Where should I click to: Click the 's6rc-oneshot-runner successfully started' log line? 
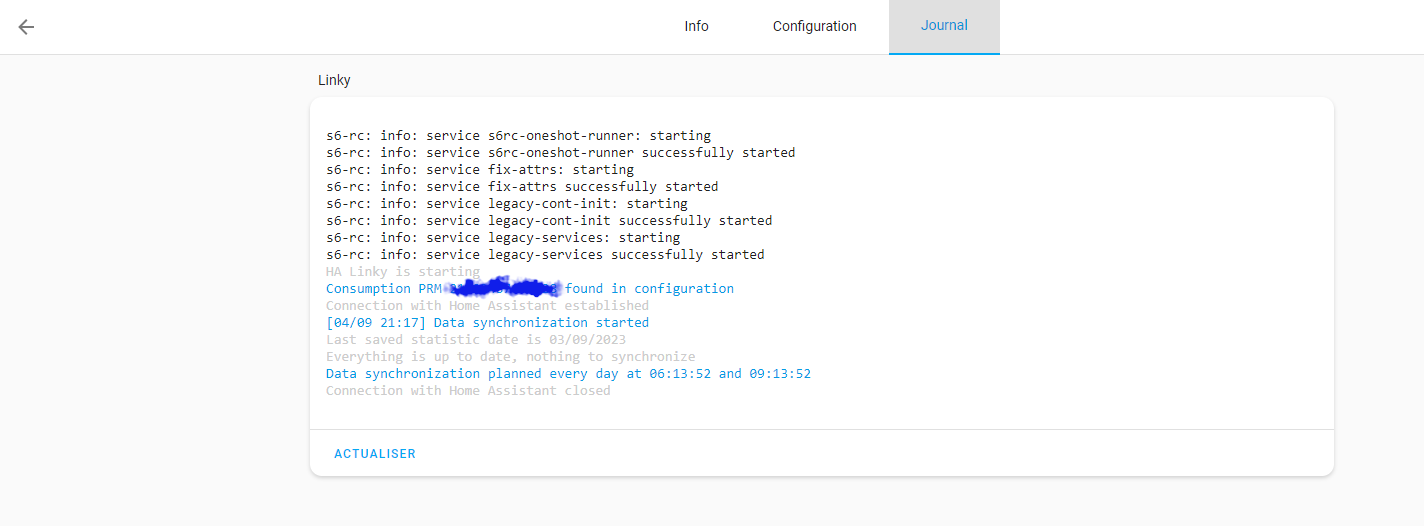coord(560,153)
